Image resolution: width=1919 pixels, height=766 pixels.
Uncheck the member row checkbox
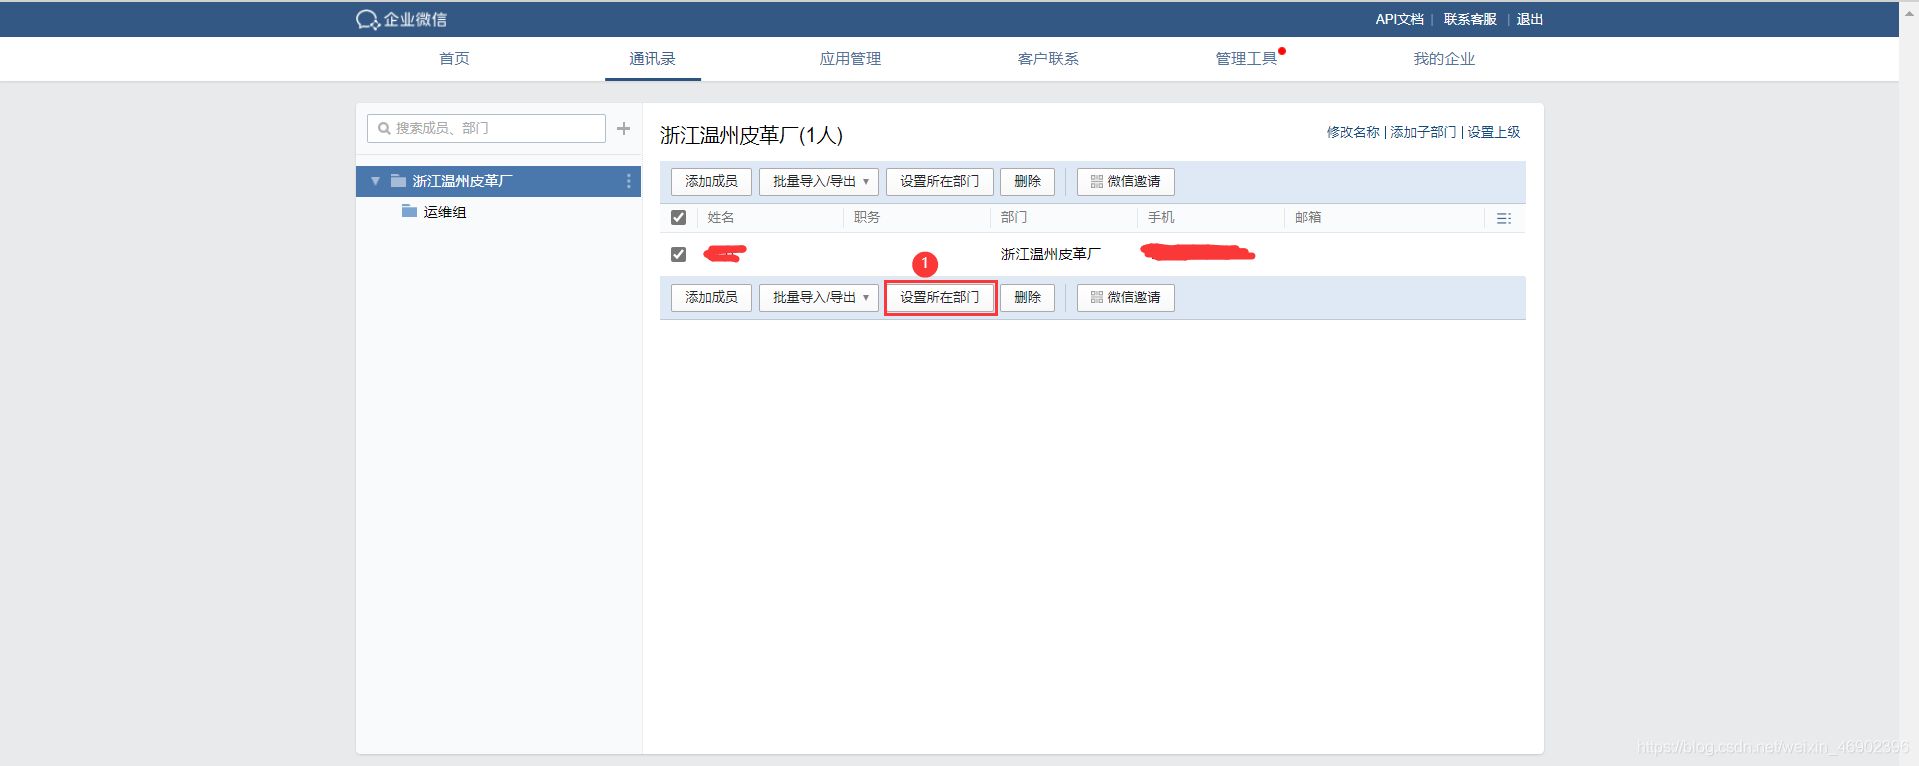point(678,254)
